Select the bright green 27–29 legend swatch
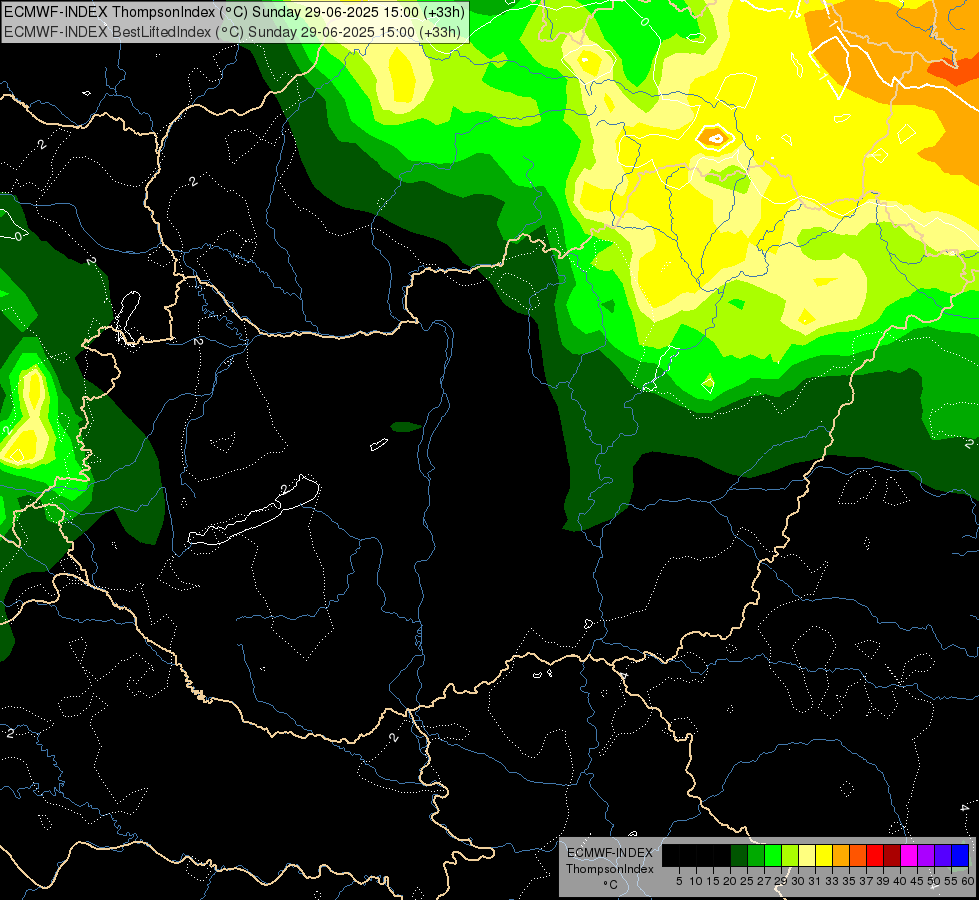The width and height of the screenshot is (979, 900). pos(773,855)
